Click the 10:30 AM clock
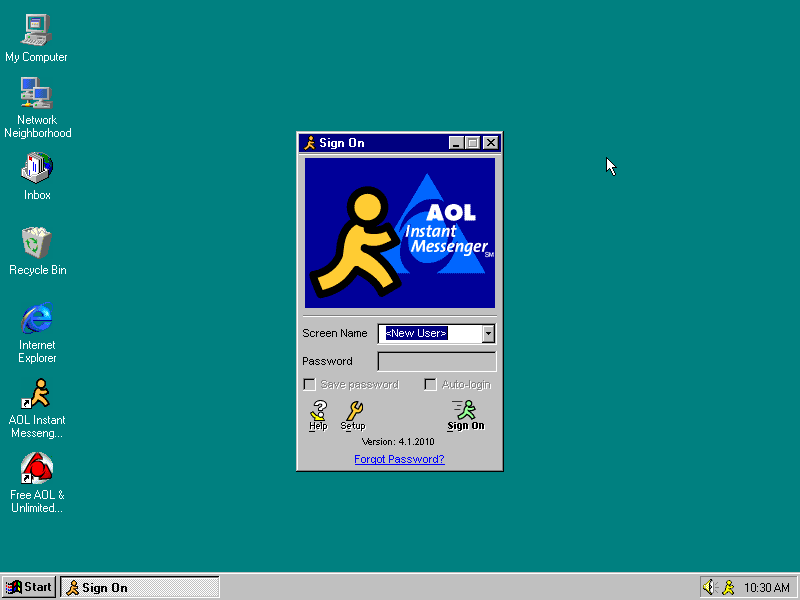Screen dimensions: 800x600 (767, 588)
